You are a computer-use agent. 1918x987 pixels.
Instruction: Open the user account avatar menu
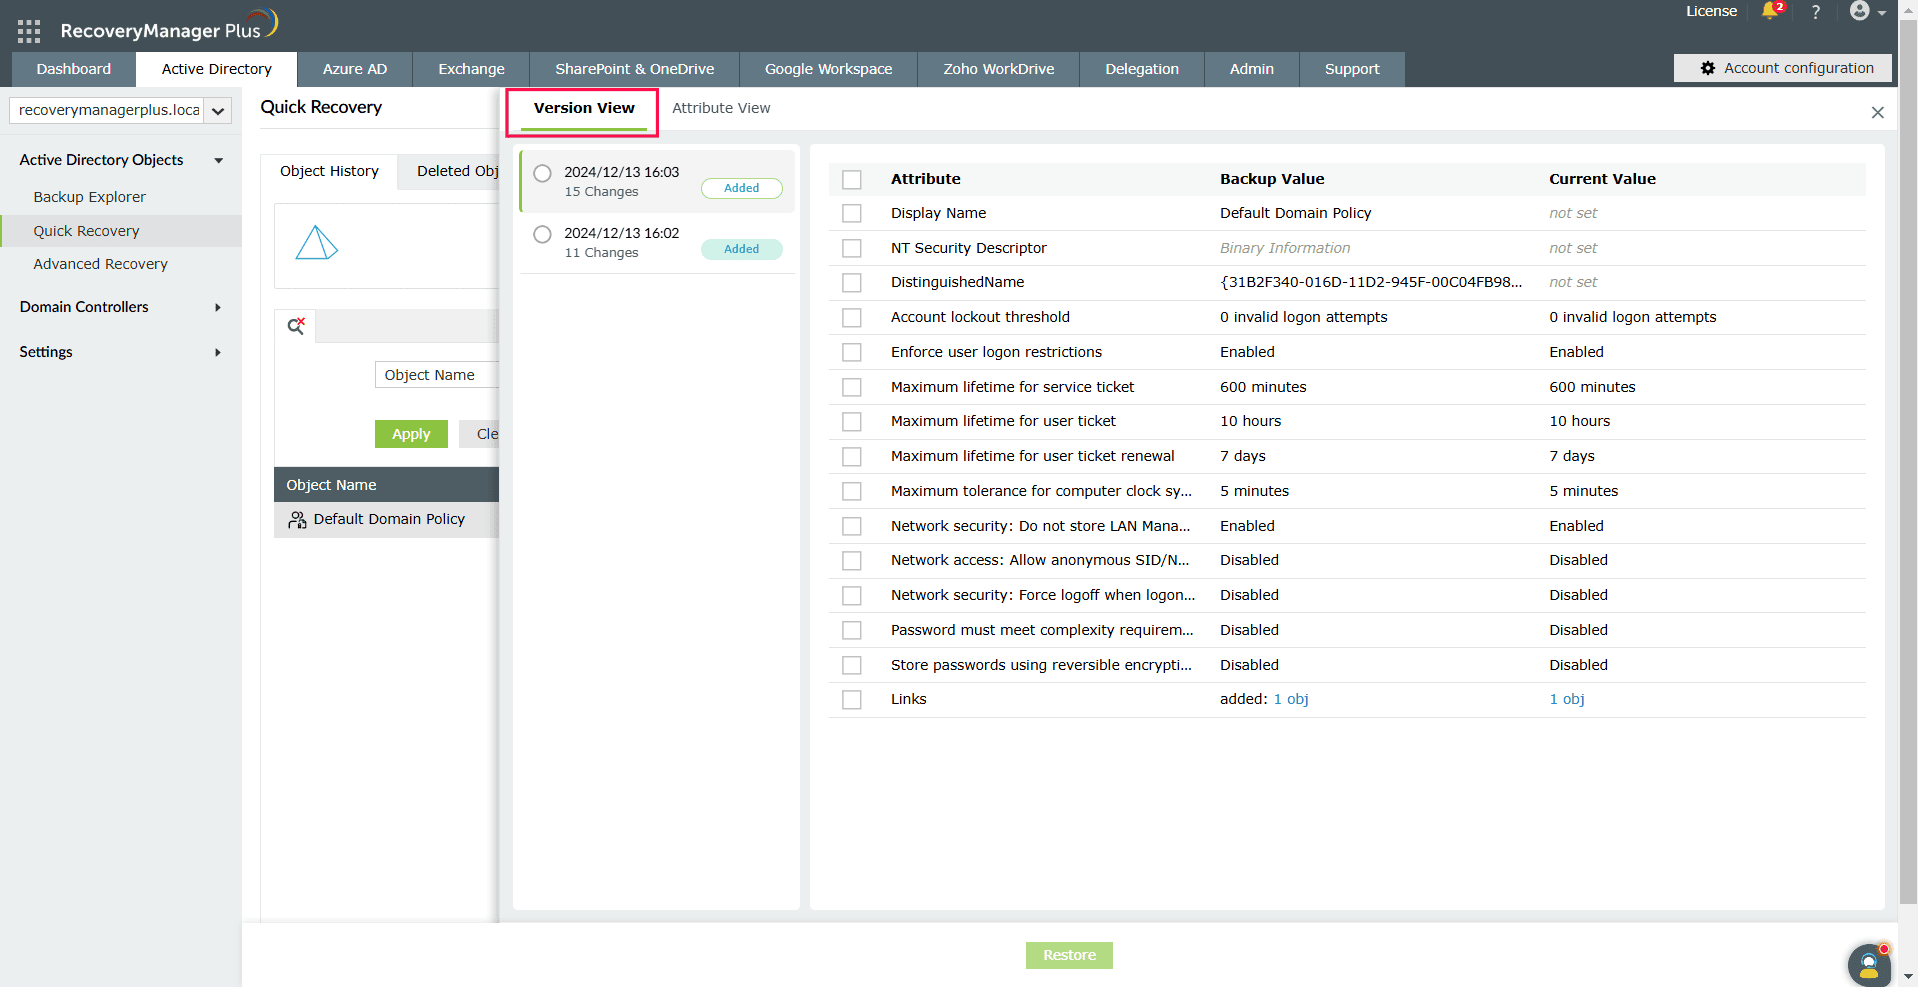pos(1867,12)
